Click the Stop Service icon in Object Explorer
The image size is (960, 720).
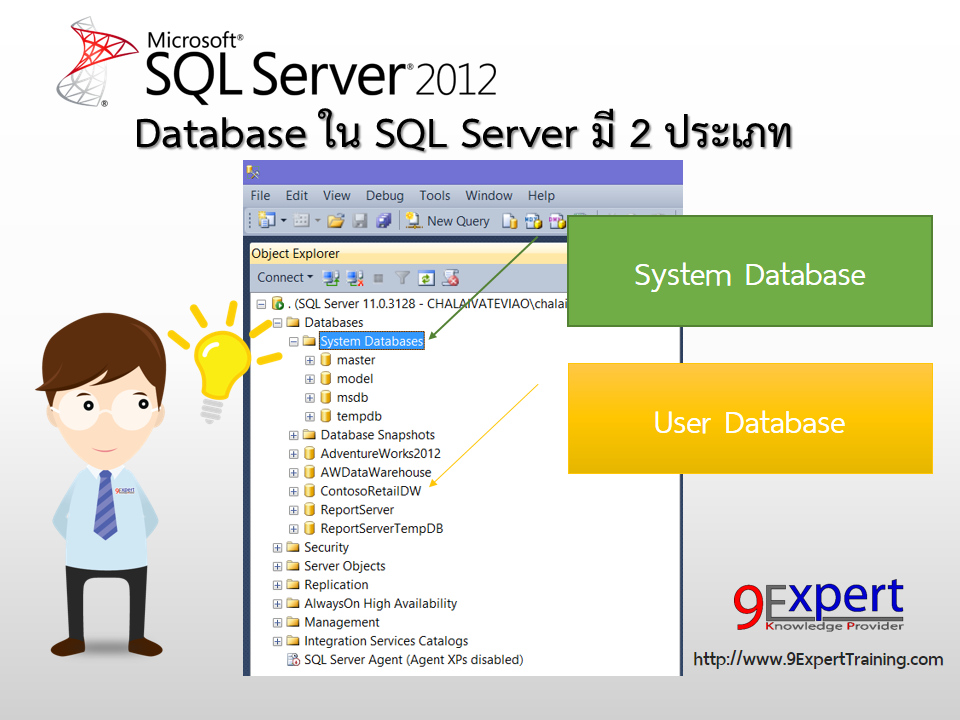[x=450, y=278]
